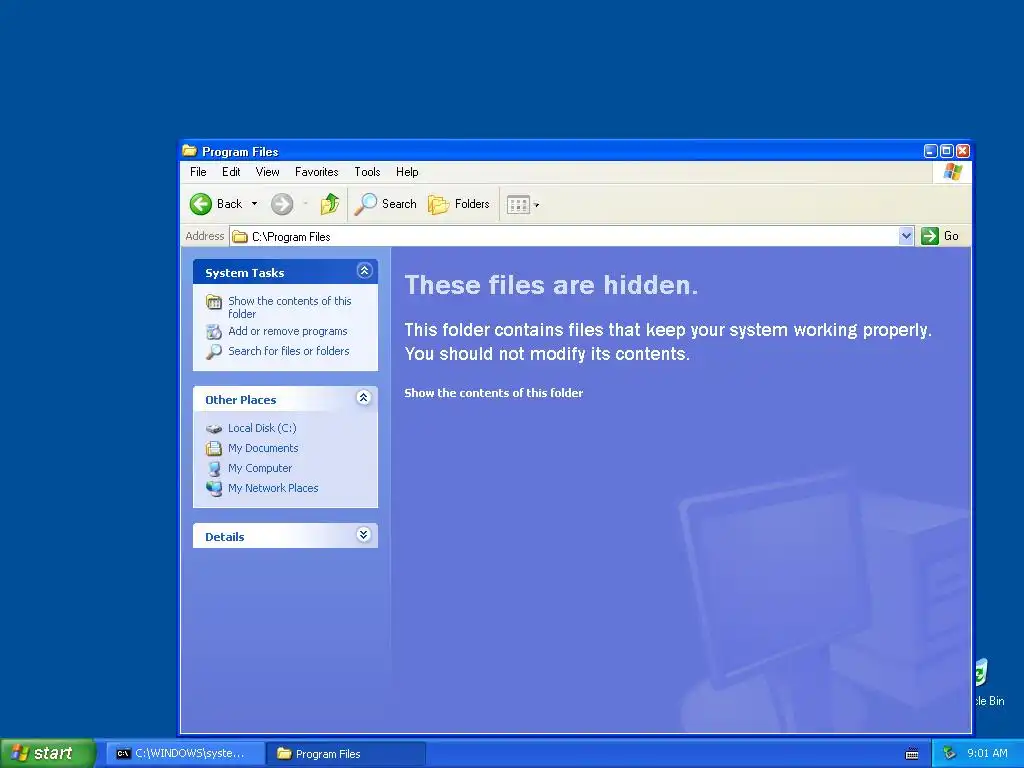Image resolution: width=1024 pixels, height=768 pixels.
Task: Click bold 'Show the contents of this folder' in main pane
Action: click(x=494, y=392)
